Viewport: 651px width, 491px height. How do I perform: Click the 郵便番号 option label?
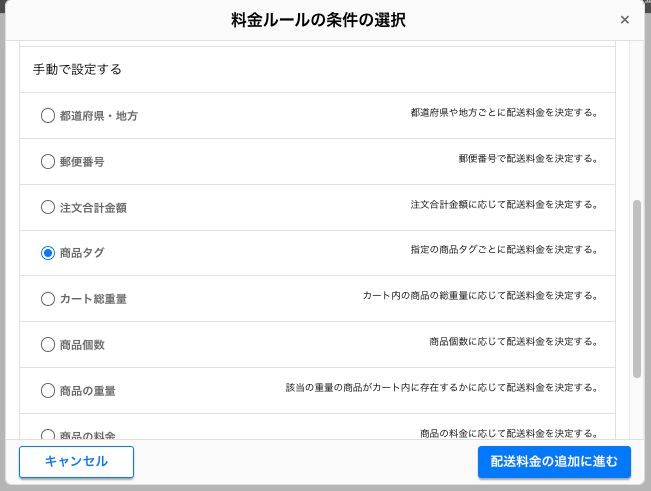point(82,162)
